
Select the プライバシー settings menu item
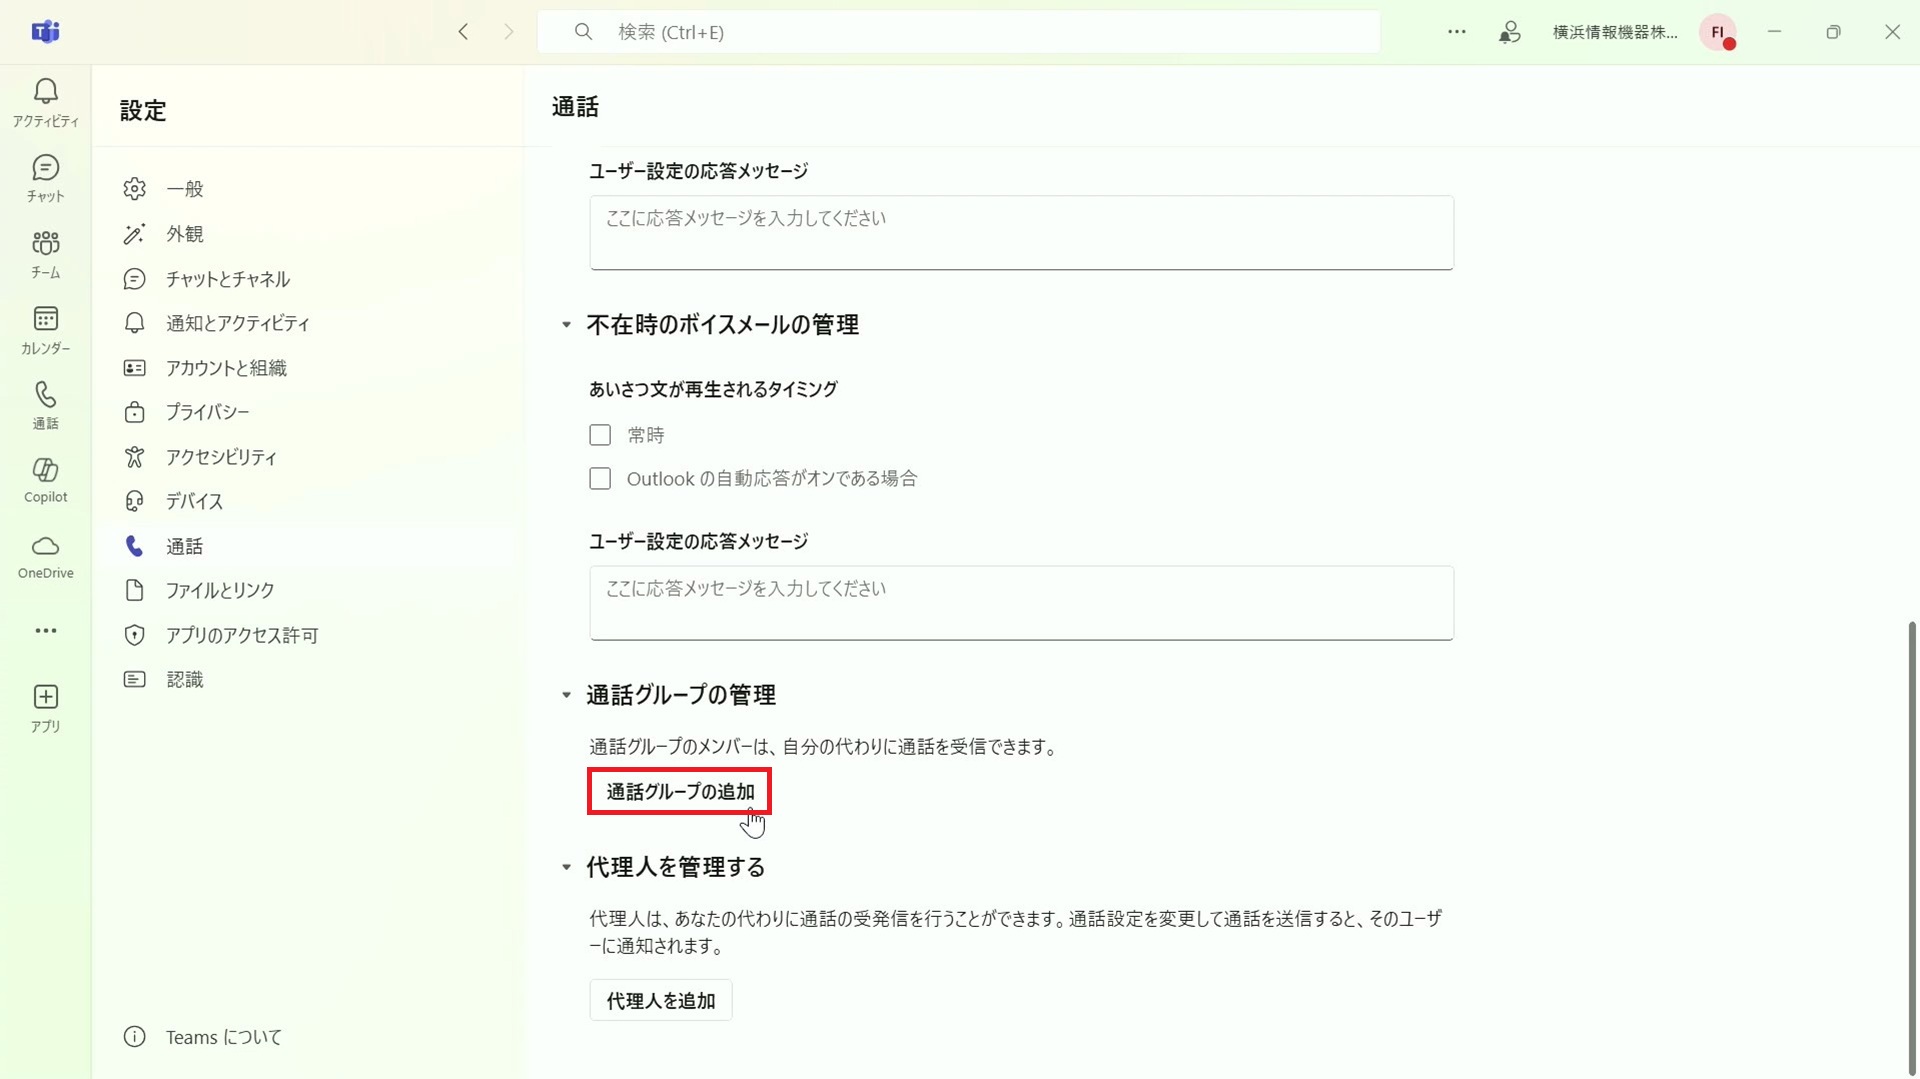207,412
